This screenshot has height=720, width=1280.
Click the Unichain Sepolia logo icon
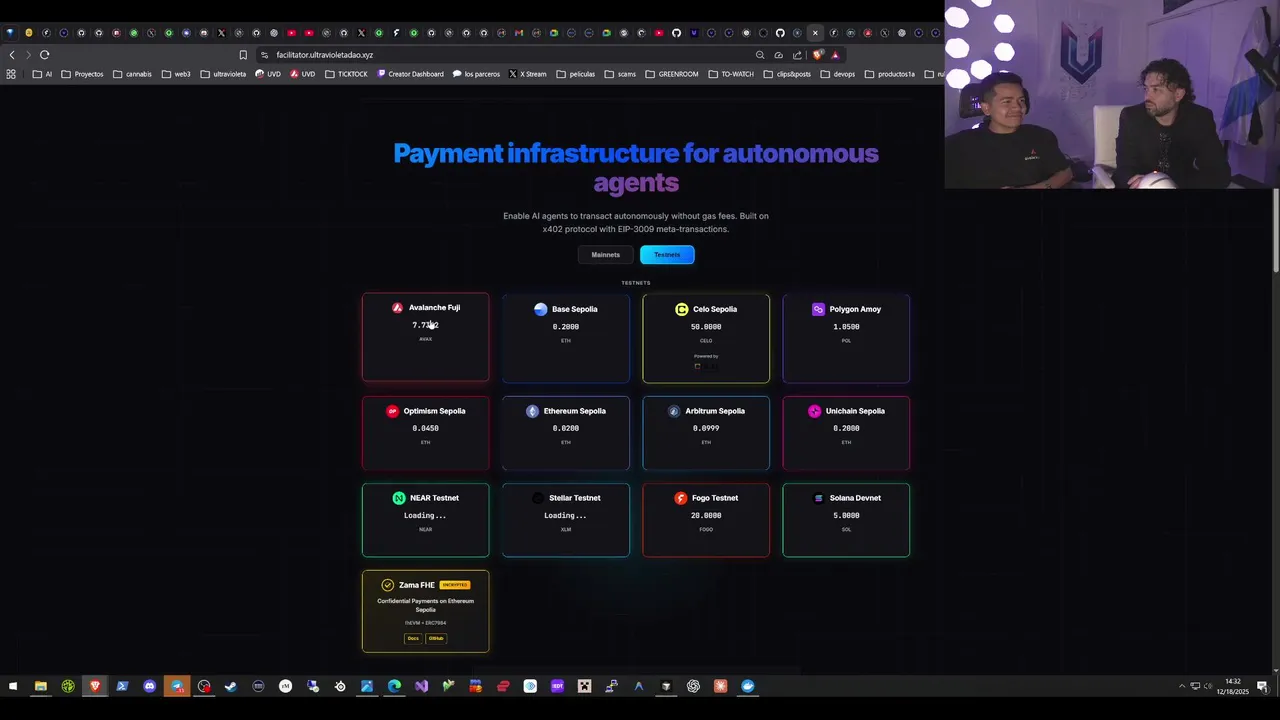tap(814, 411)
